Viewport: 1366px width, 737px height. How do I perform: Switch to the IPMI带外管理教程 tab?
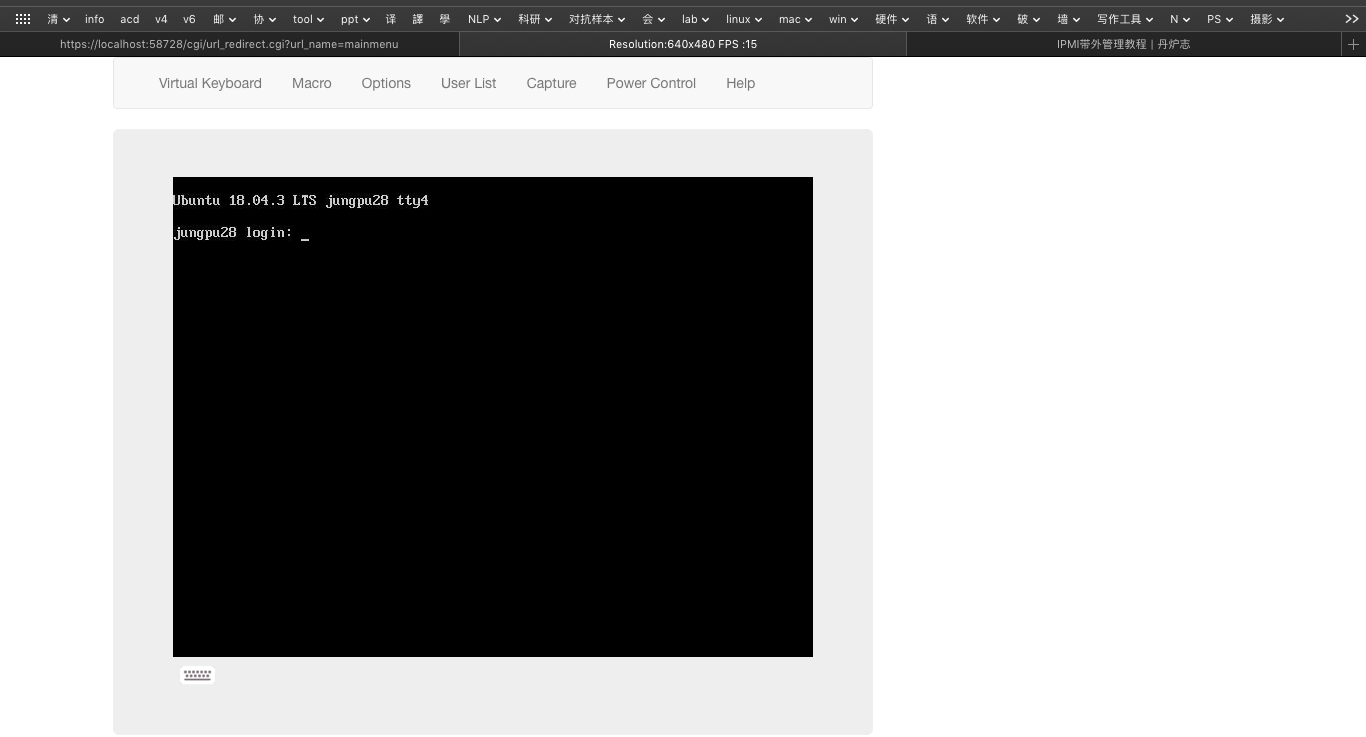1123,44
